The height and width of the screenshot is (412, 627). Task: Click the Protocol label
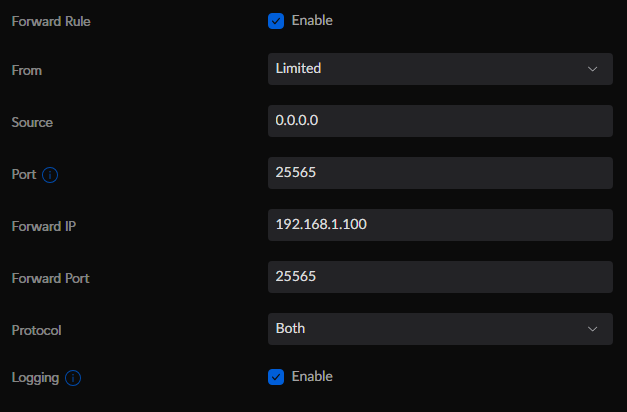coord(36,330)
